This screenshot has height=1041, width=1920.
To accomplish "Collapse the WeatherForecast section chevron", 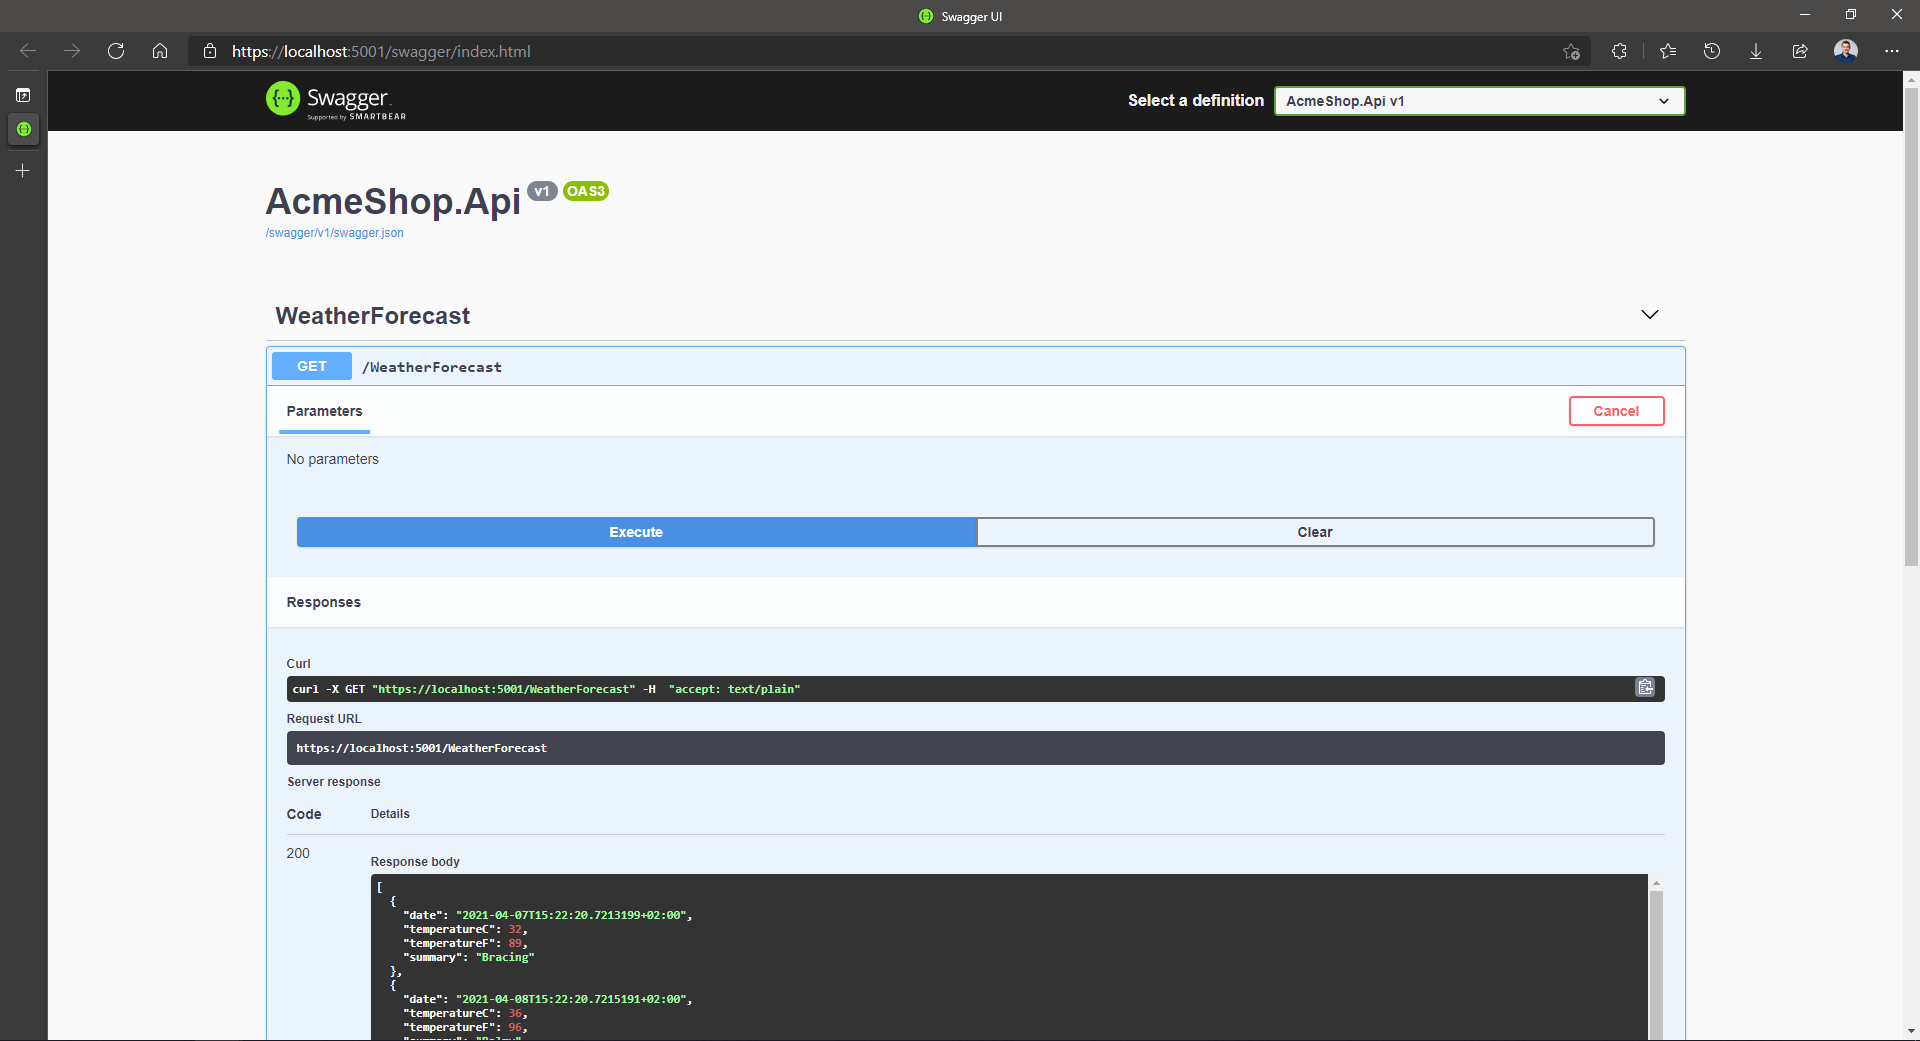I will click(1650, 315).
